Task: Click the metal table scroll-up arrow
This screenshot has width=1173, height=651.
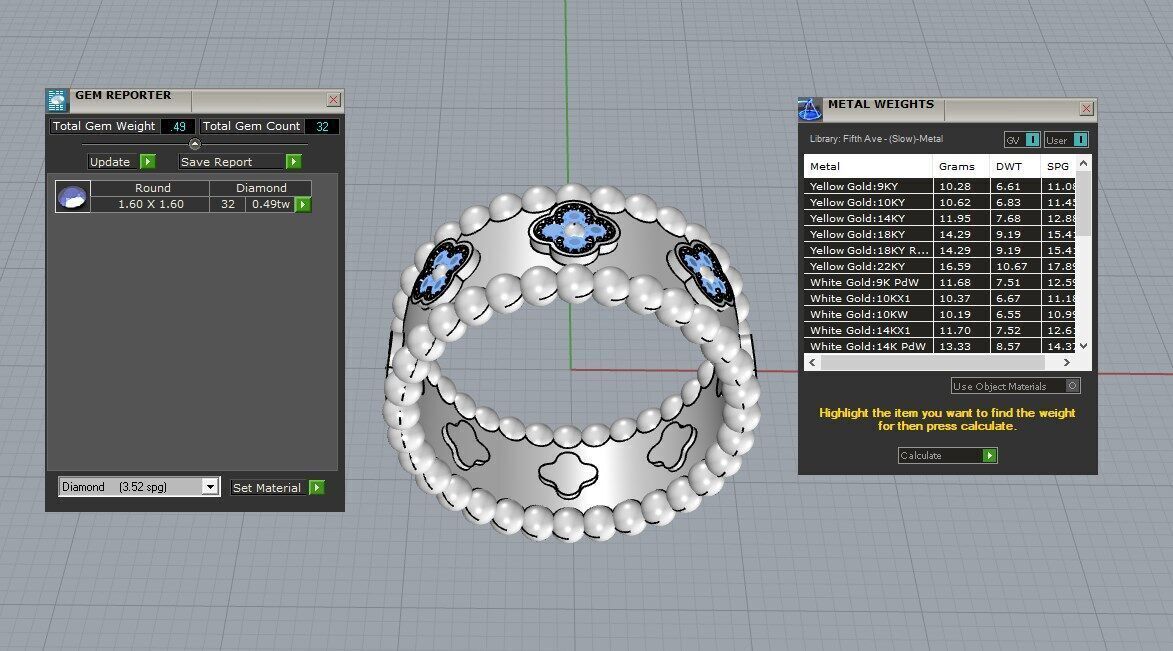Action: point(1083,162)
